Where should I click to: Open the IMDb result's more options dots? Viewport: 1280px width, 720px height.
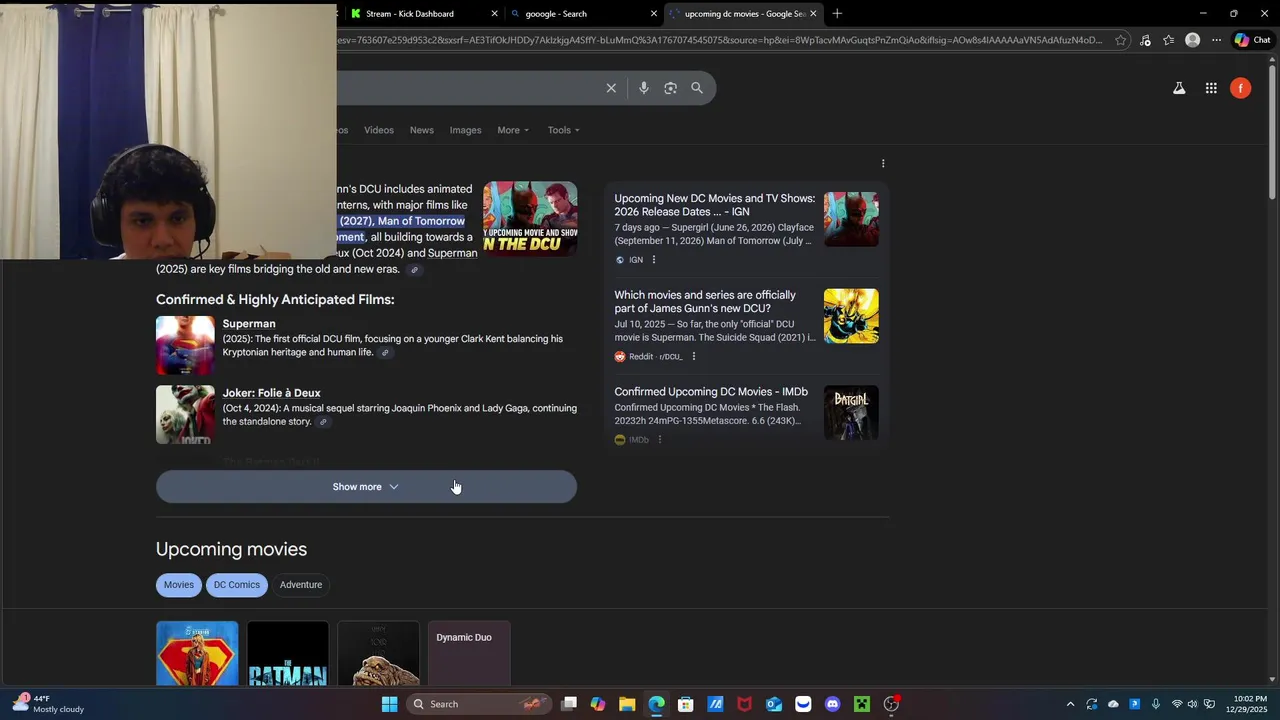click(x=659, y=440)
